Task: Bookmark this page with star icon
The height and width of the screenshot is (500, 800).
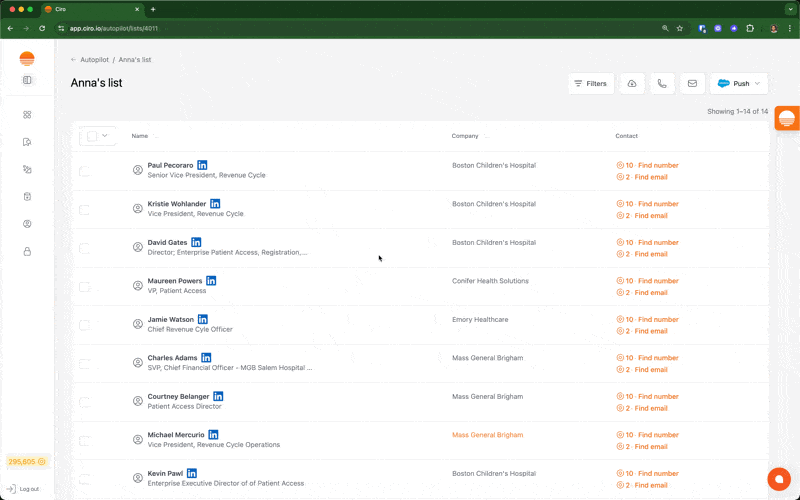Action: (x=680, y=29)
